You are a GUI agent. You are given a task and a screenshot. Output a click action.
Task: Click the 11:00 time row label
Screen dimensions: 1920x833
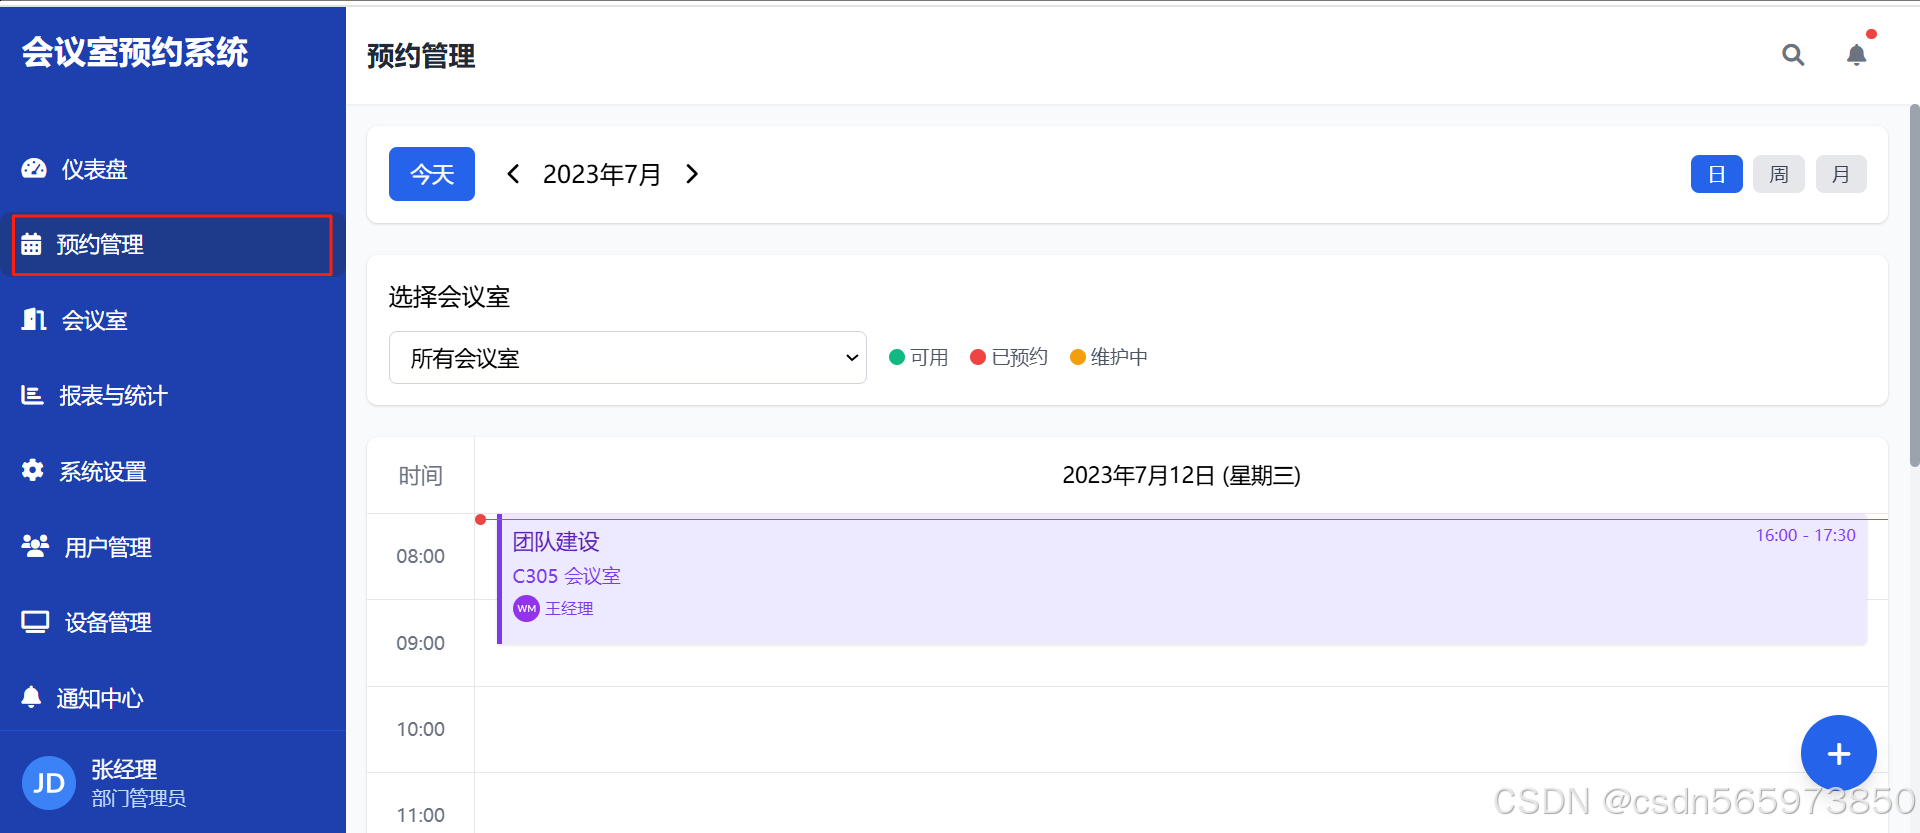(x=420, y=815)
